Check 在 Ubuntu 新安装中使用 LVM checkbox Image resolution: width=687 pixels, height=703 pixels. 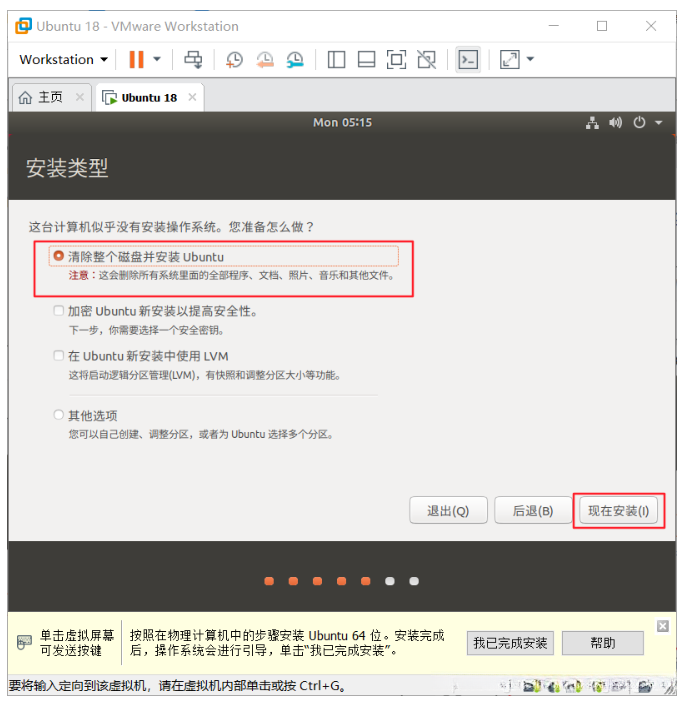(58, 356)
